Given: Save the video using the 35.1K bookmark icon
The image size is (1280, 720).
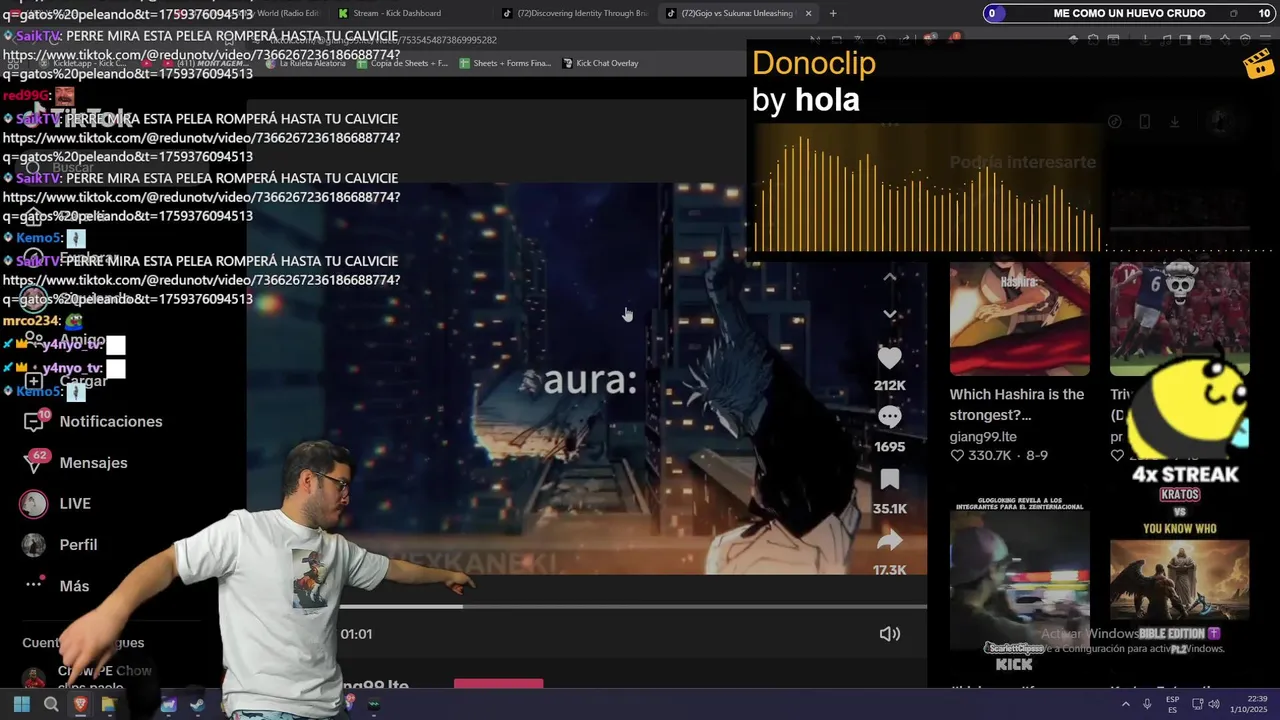Looking at the screenshot, I should tap(889, 480).
